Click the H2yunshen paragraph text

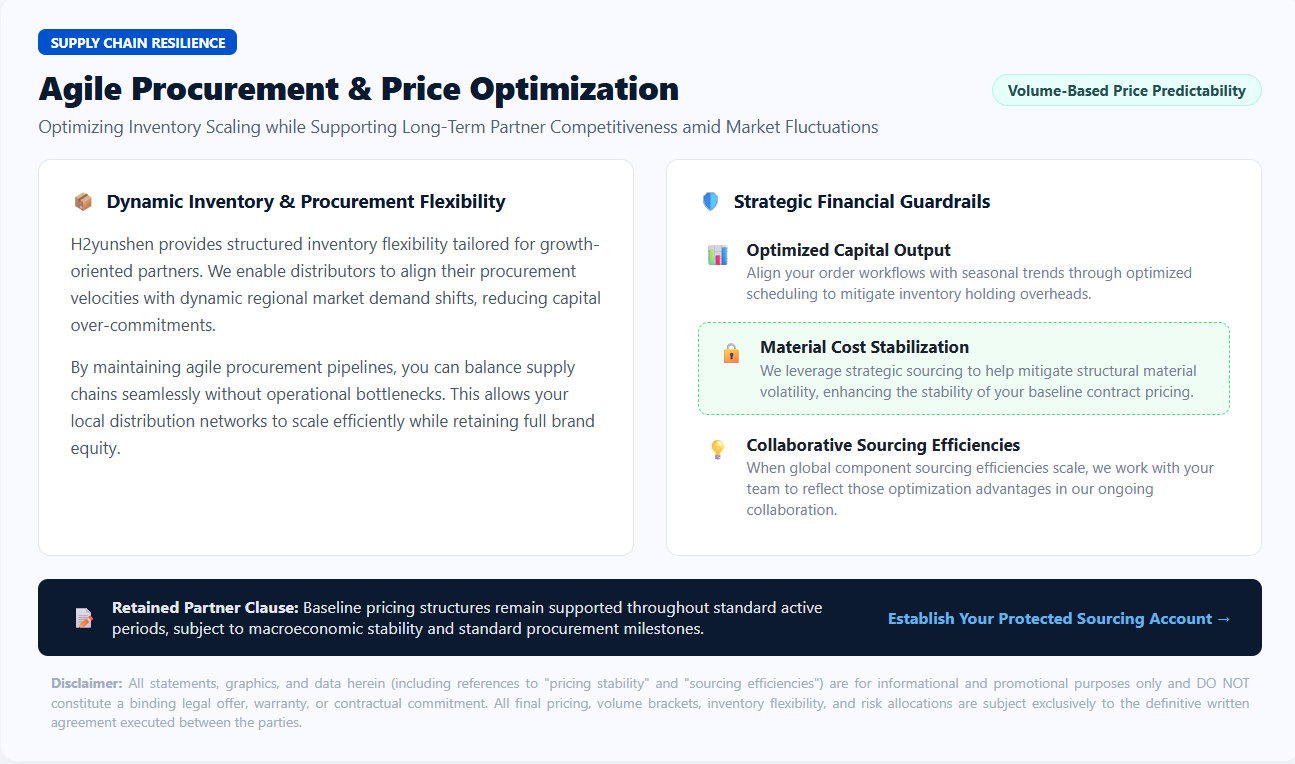pos(336,285)
